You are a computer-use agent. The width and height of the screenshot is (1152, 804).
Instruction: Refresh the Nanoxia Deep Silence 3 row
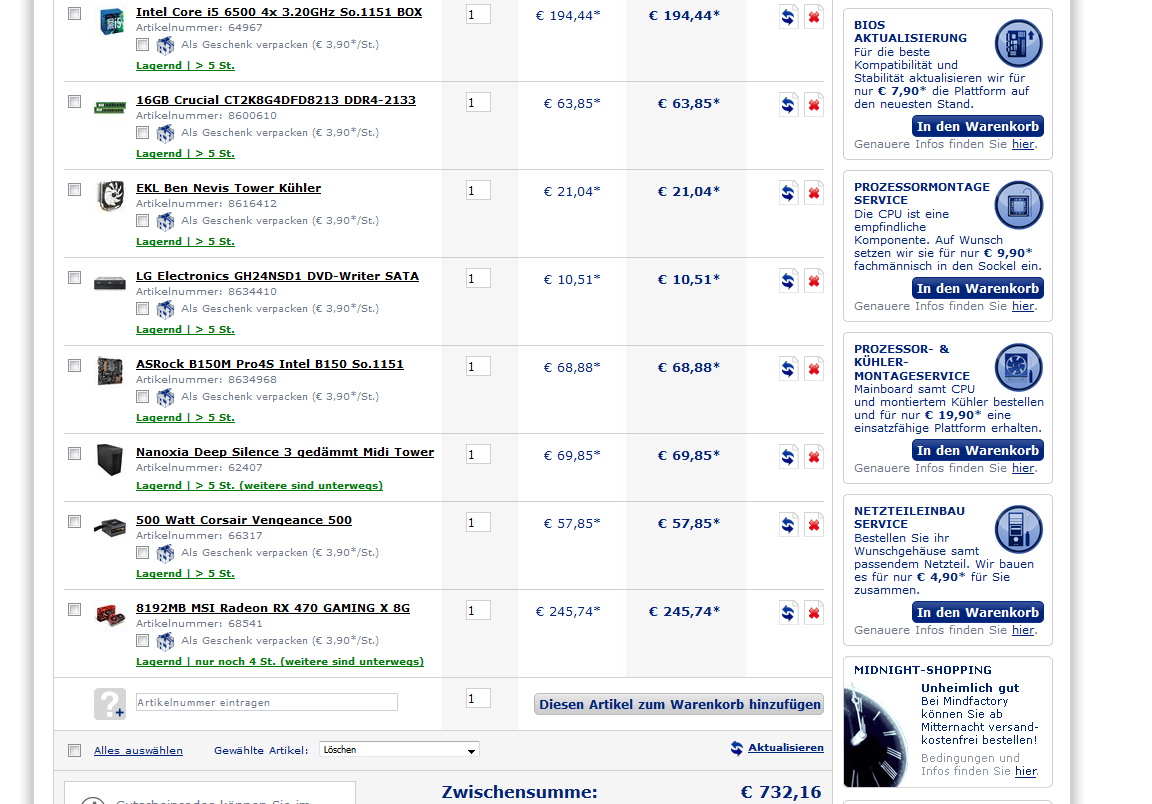[x=788, y=457]
